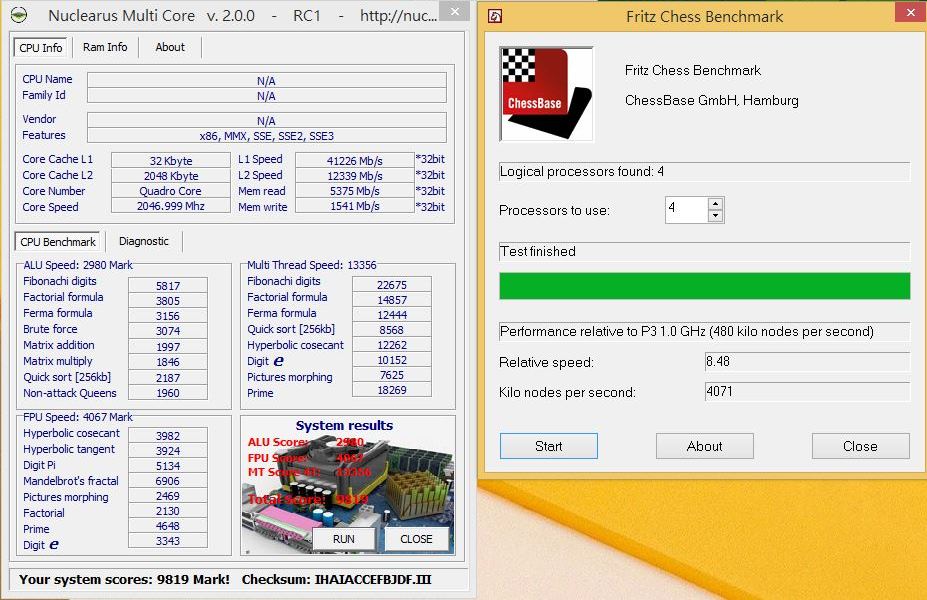The width and height of the screenshot is (927, 600).
Task: Click FPU Mandelbrot's fractal score 6906
Action: coord(168,481)
